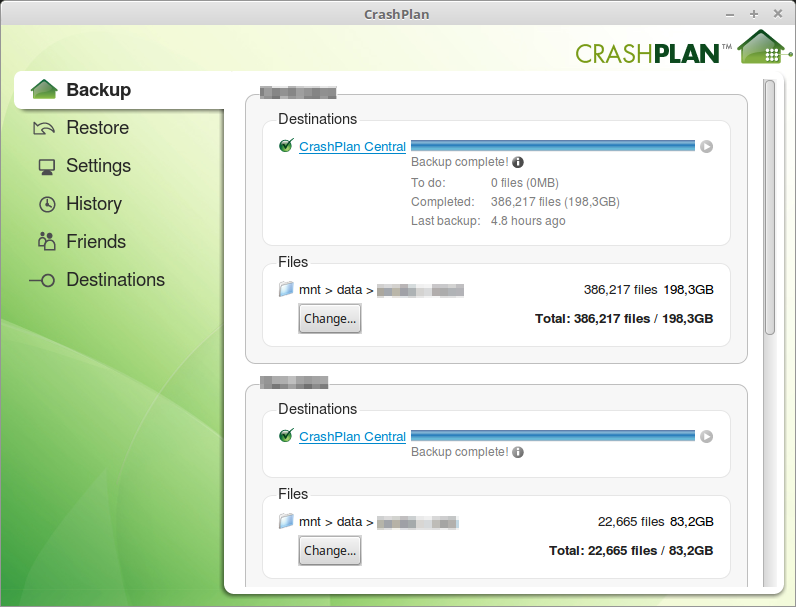Click the Settings monitor icon
Viewport: 796px width, 607px height.
tap(47, 166)
